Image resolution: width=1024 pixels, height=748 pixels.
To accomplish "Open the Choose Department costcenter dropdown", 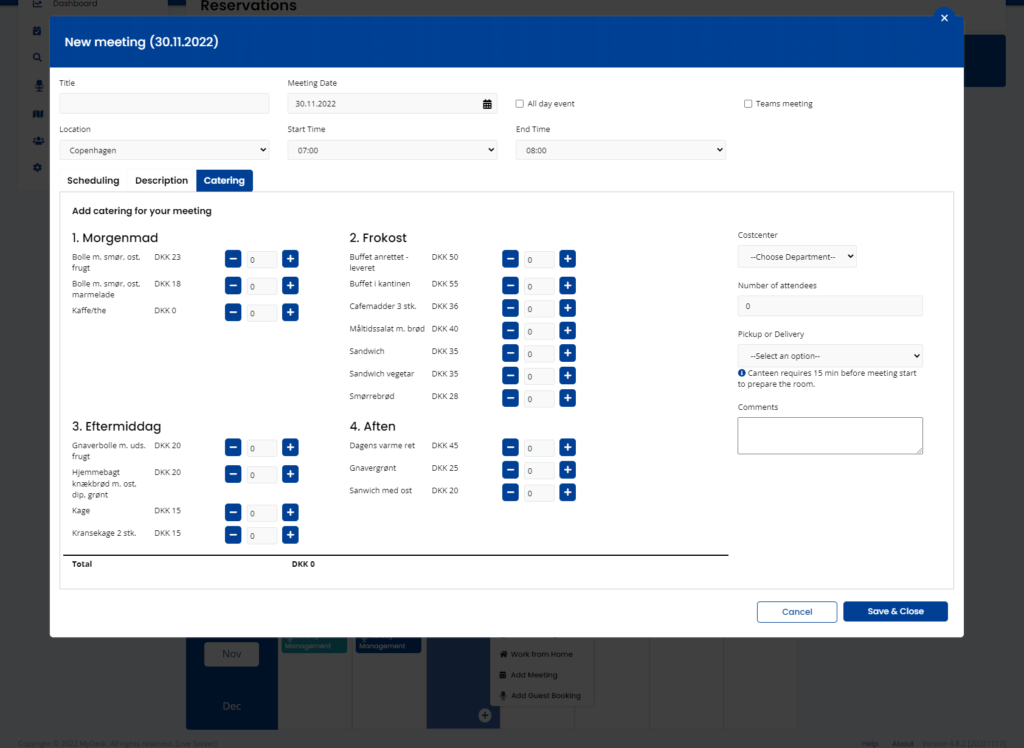I will [x=797, y=257].
